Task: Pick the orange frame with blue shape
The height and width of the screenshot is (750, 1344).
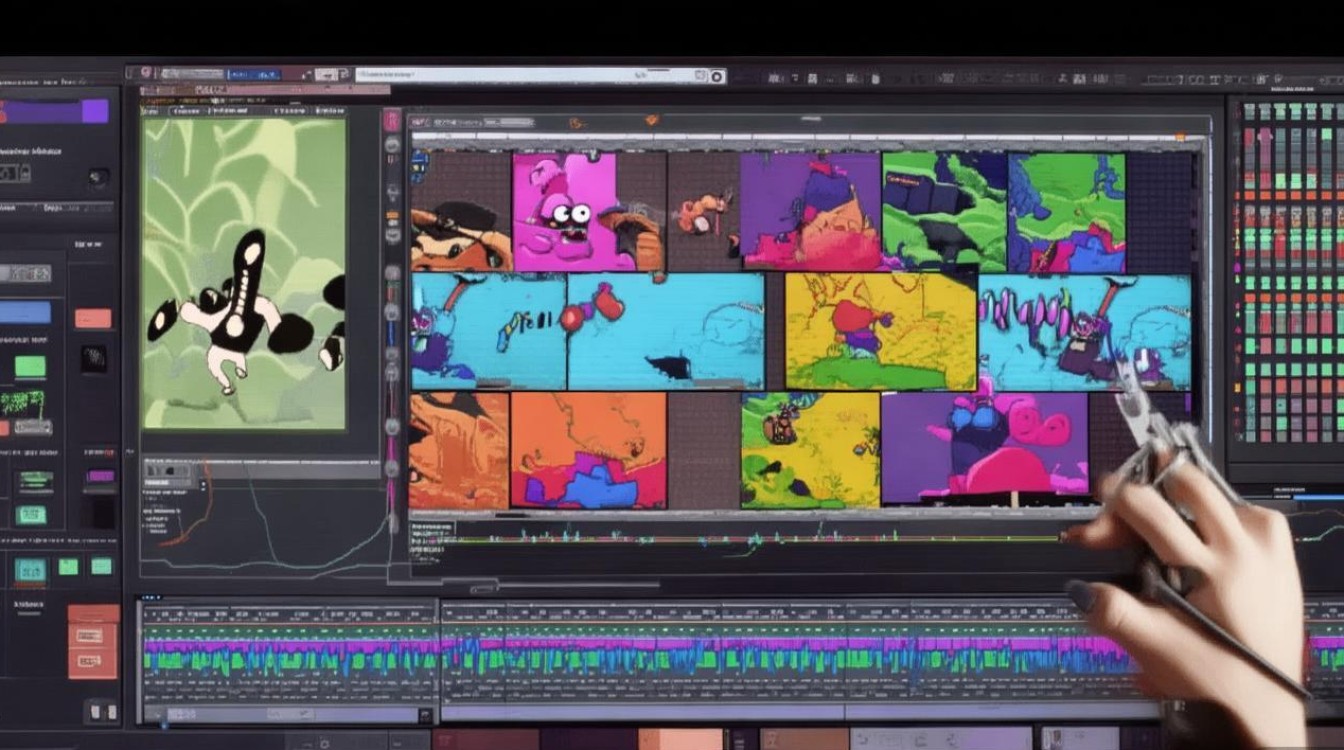Action: 588,450
